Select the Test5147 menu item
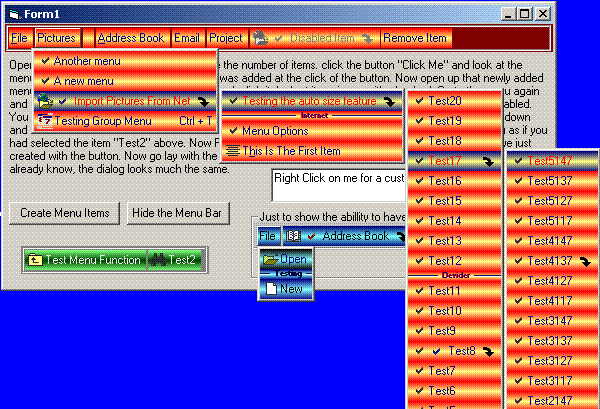 (553, 161)
